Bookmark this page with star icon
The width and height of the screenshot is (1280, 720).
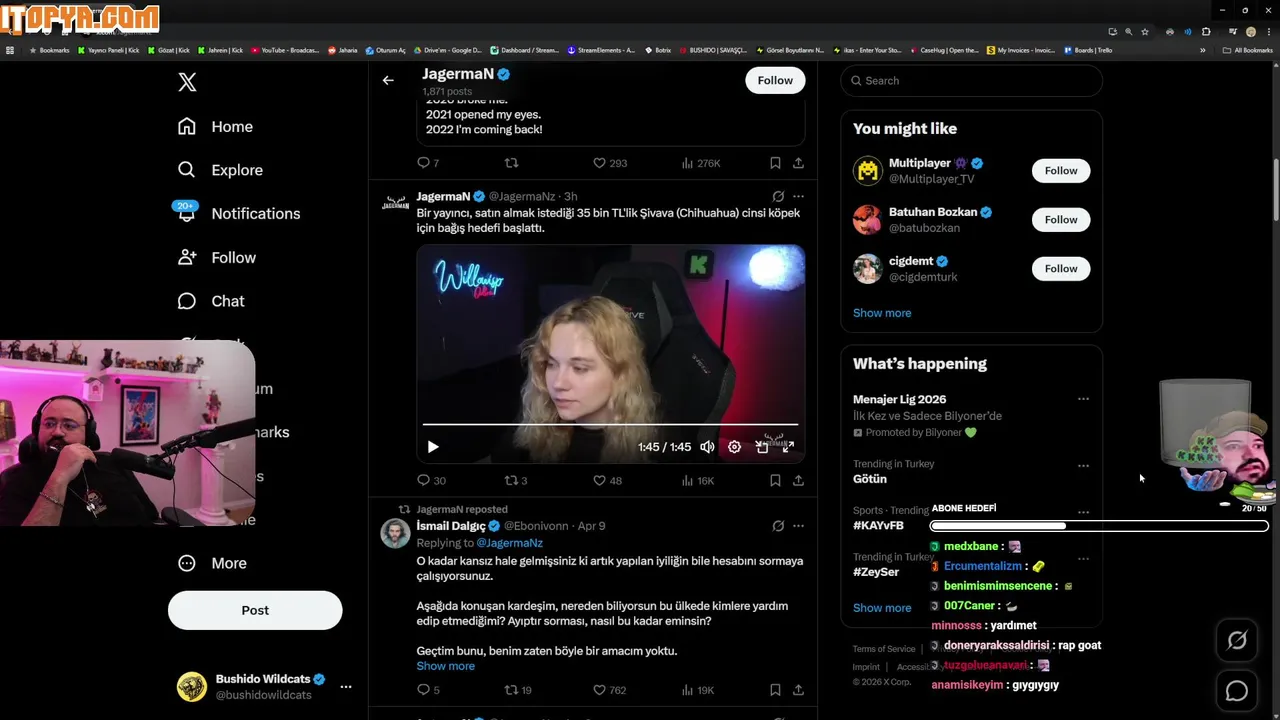(1145, 32)
